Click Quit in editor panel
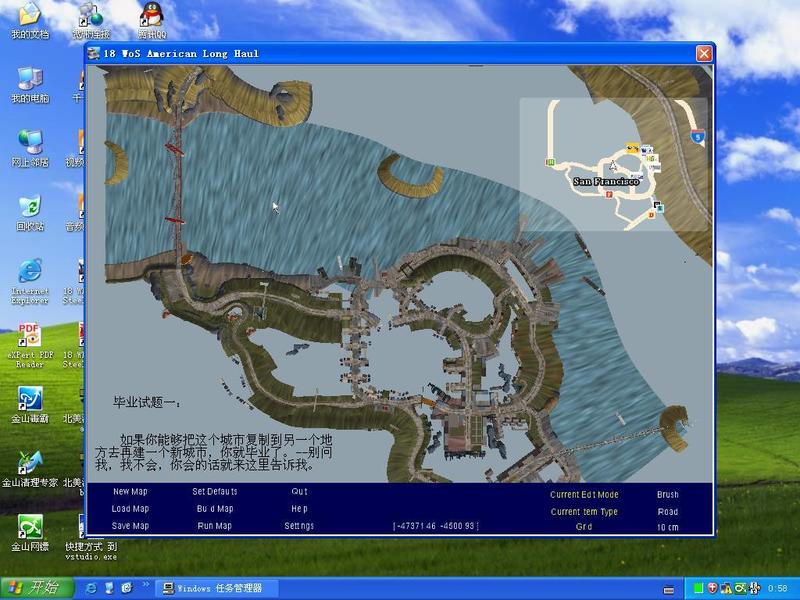Image resolution: width=800 pixels, height=600 pixels. click(x=299, y=492)
